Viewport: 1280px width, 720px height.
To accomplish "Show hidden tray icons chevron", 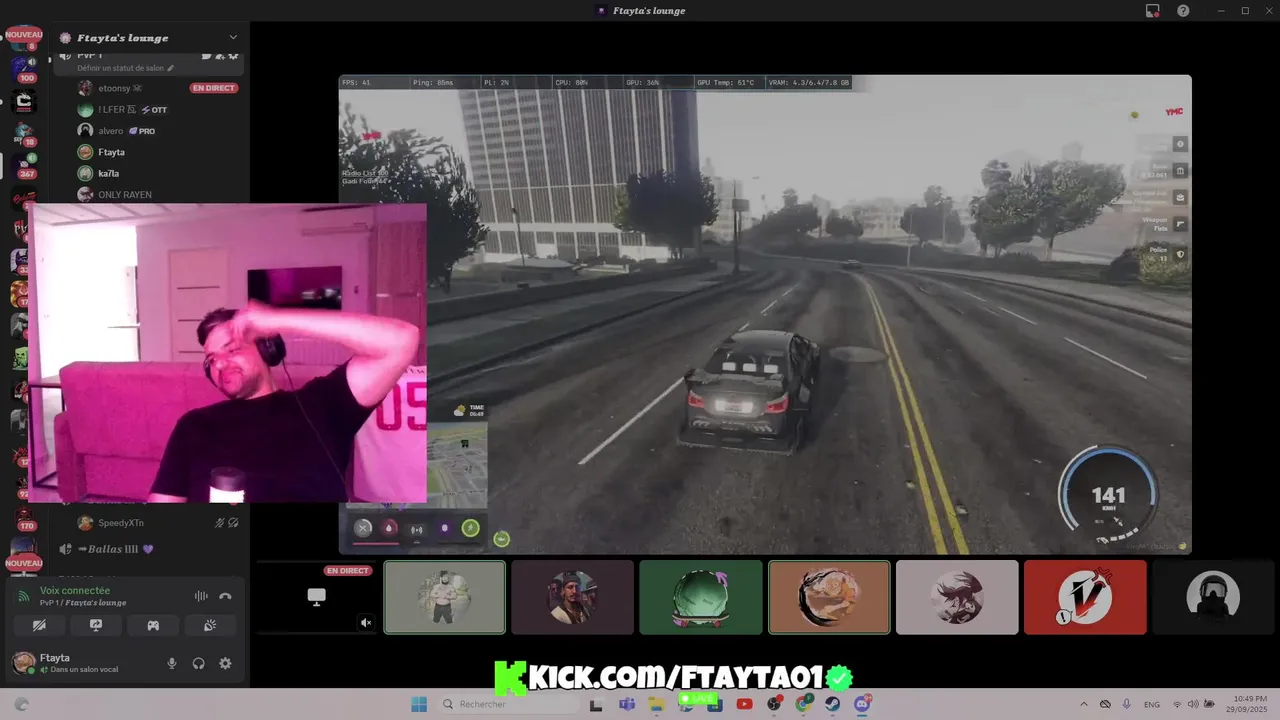I will tap(1083, 704).
